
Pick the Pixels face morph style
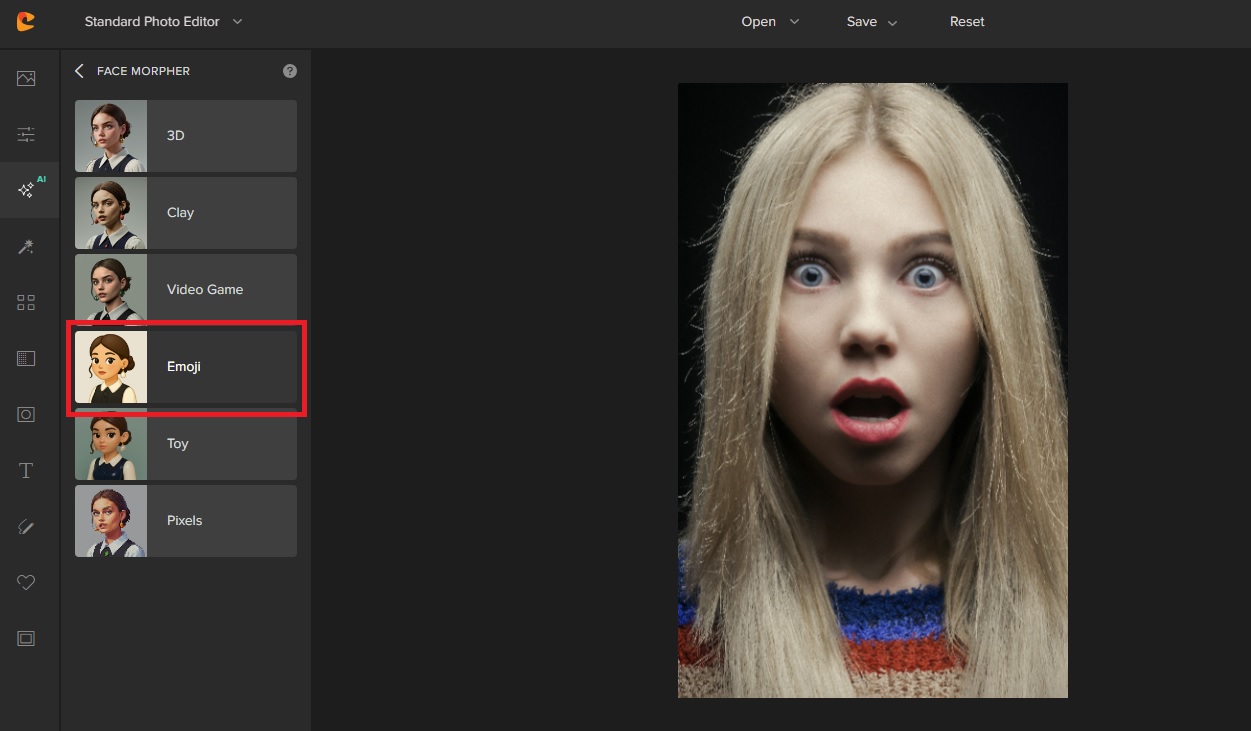click(x=186, y=521)
